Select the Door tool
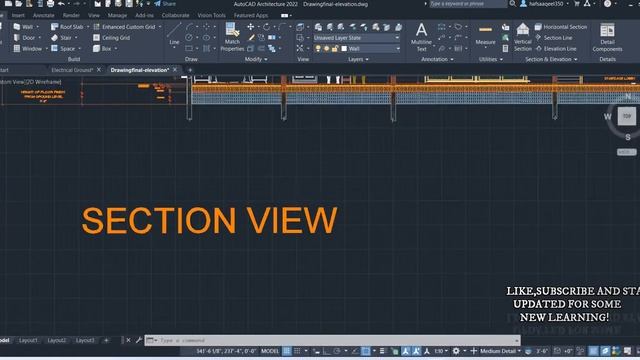The width and height of the screenshot is (640, 360). pos(24,38)
